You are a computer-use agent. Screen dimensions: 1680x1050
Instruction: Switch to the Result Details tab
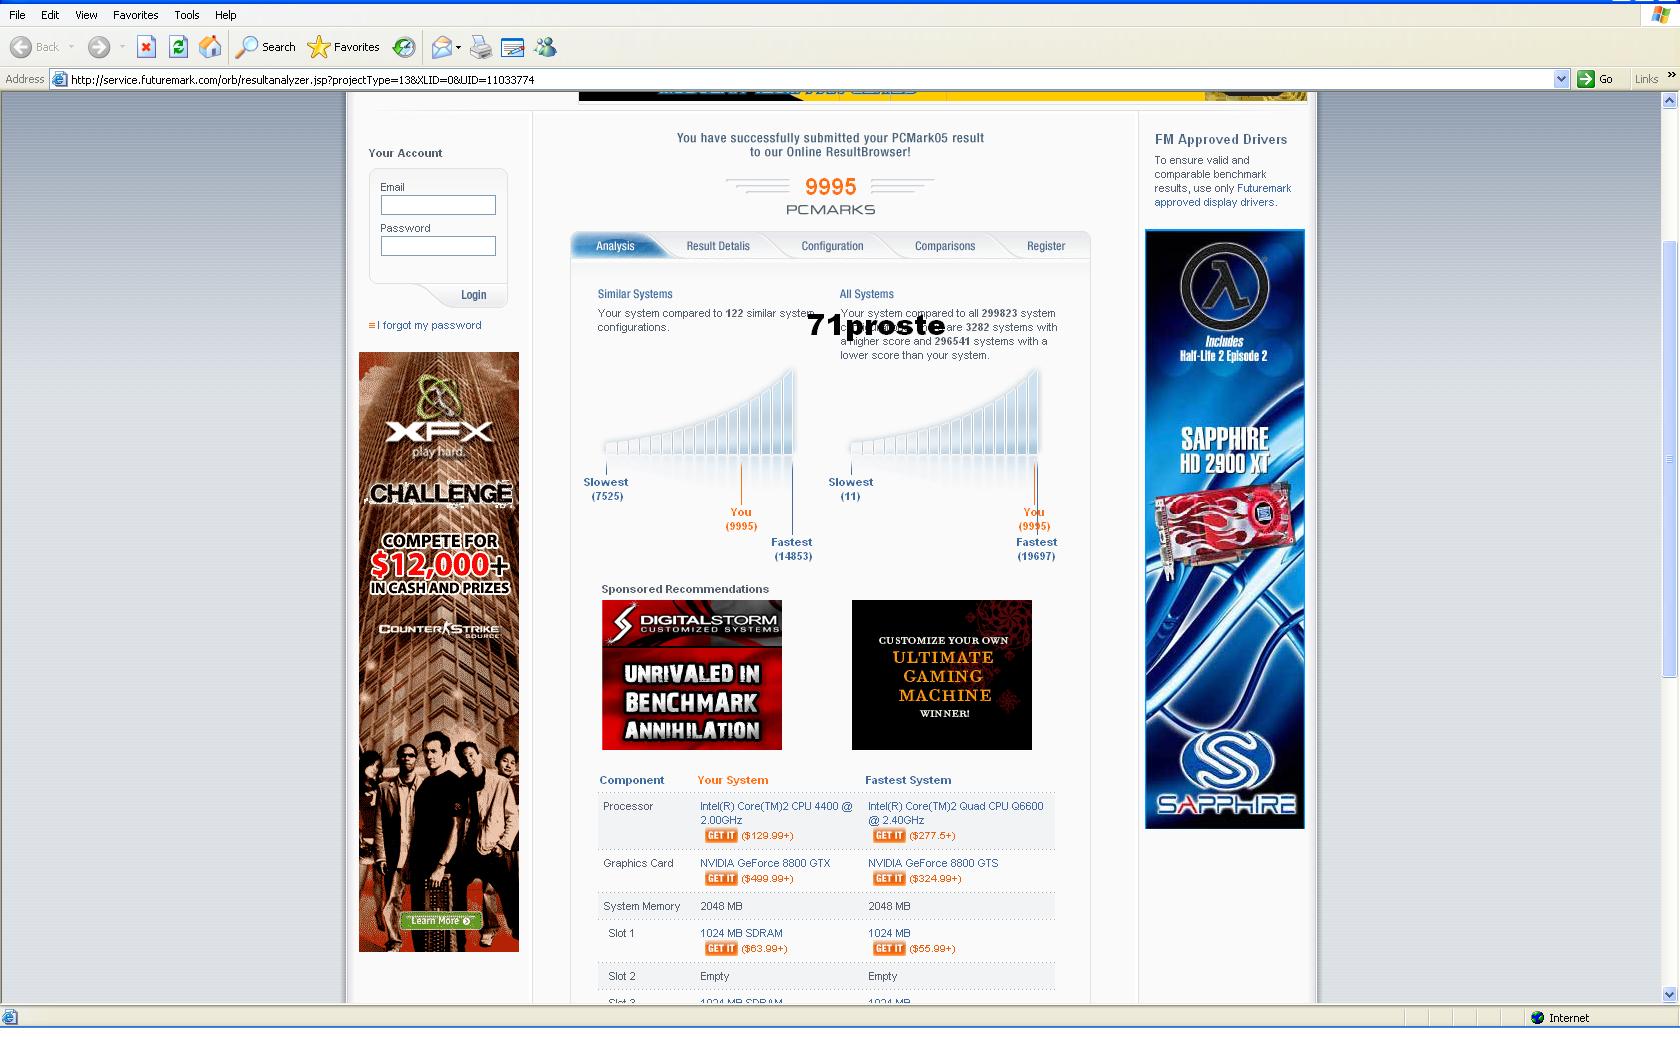pos(718,246)
